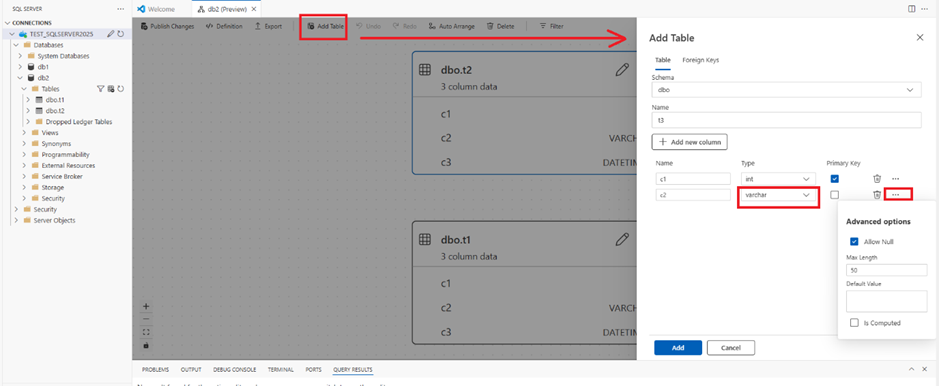Click the Add button to create table

pos(678,348)
